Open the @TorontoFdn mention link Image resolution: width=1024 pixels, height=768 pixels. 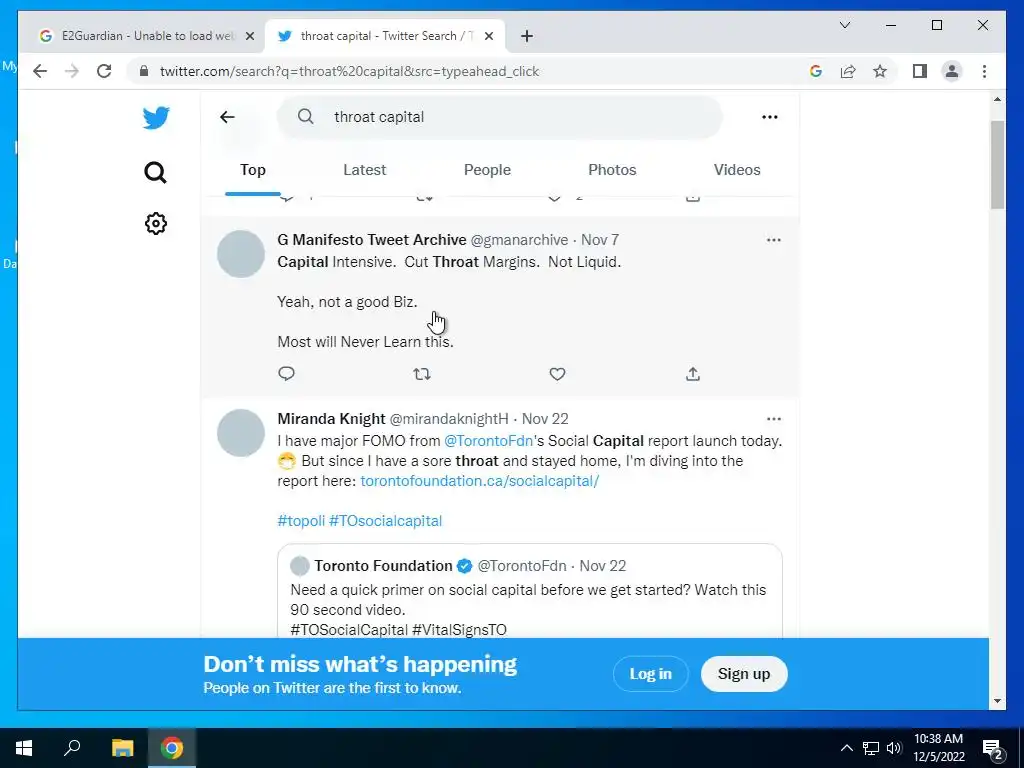488,441
